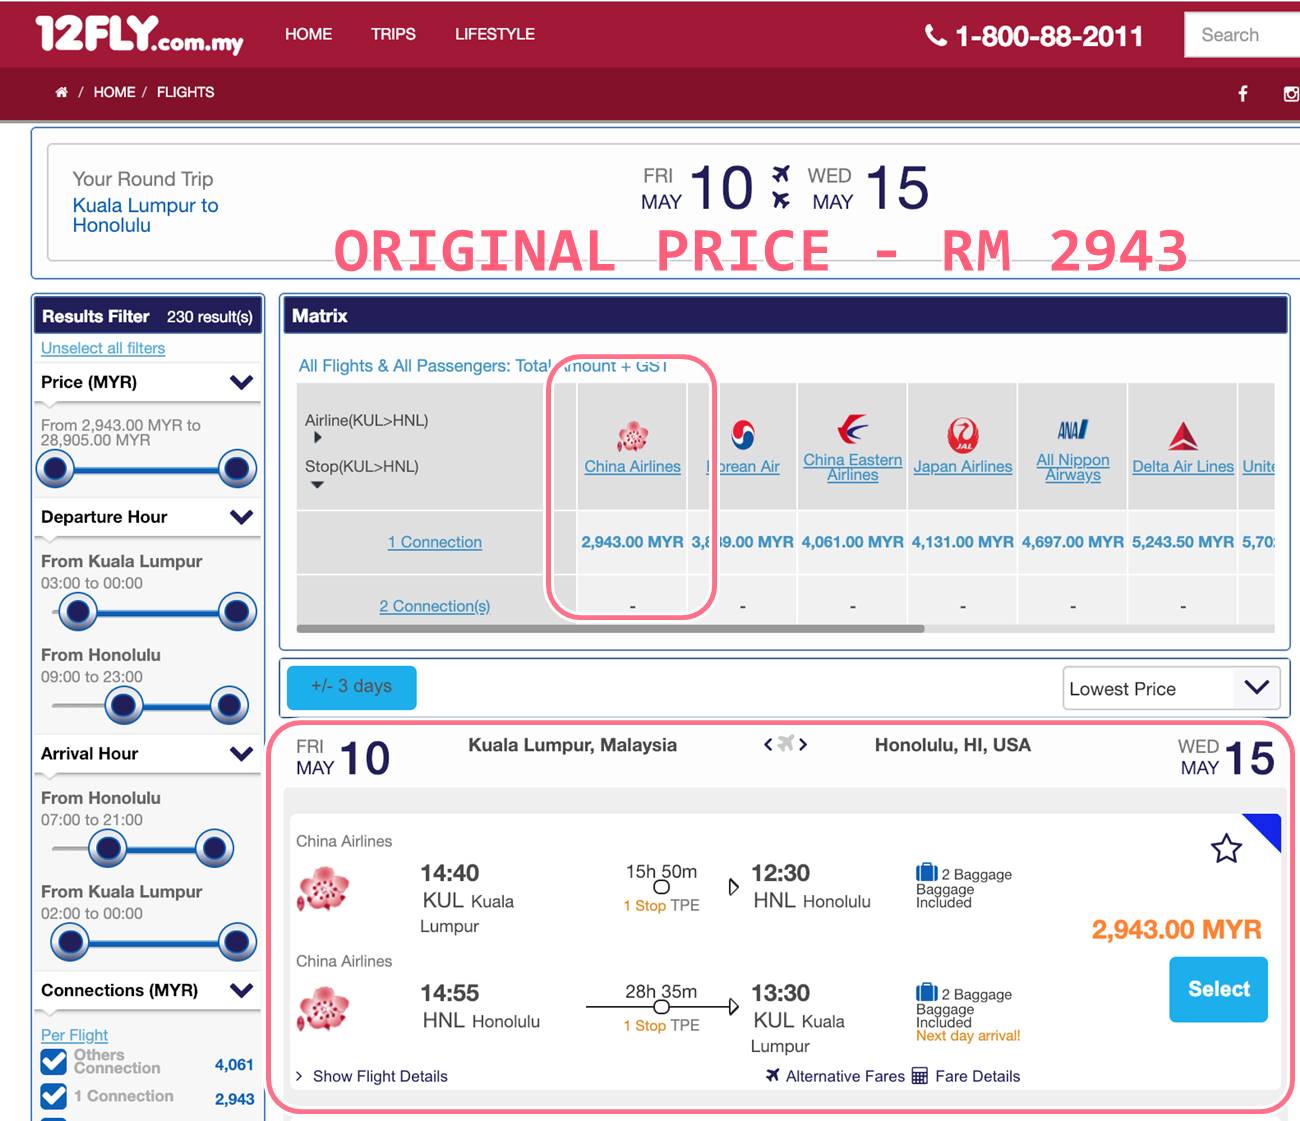The image size is (1300, 1121).
Task: Collapse the Arrival Hour filter section
Action: (241, 754)
